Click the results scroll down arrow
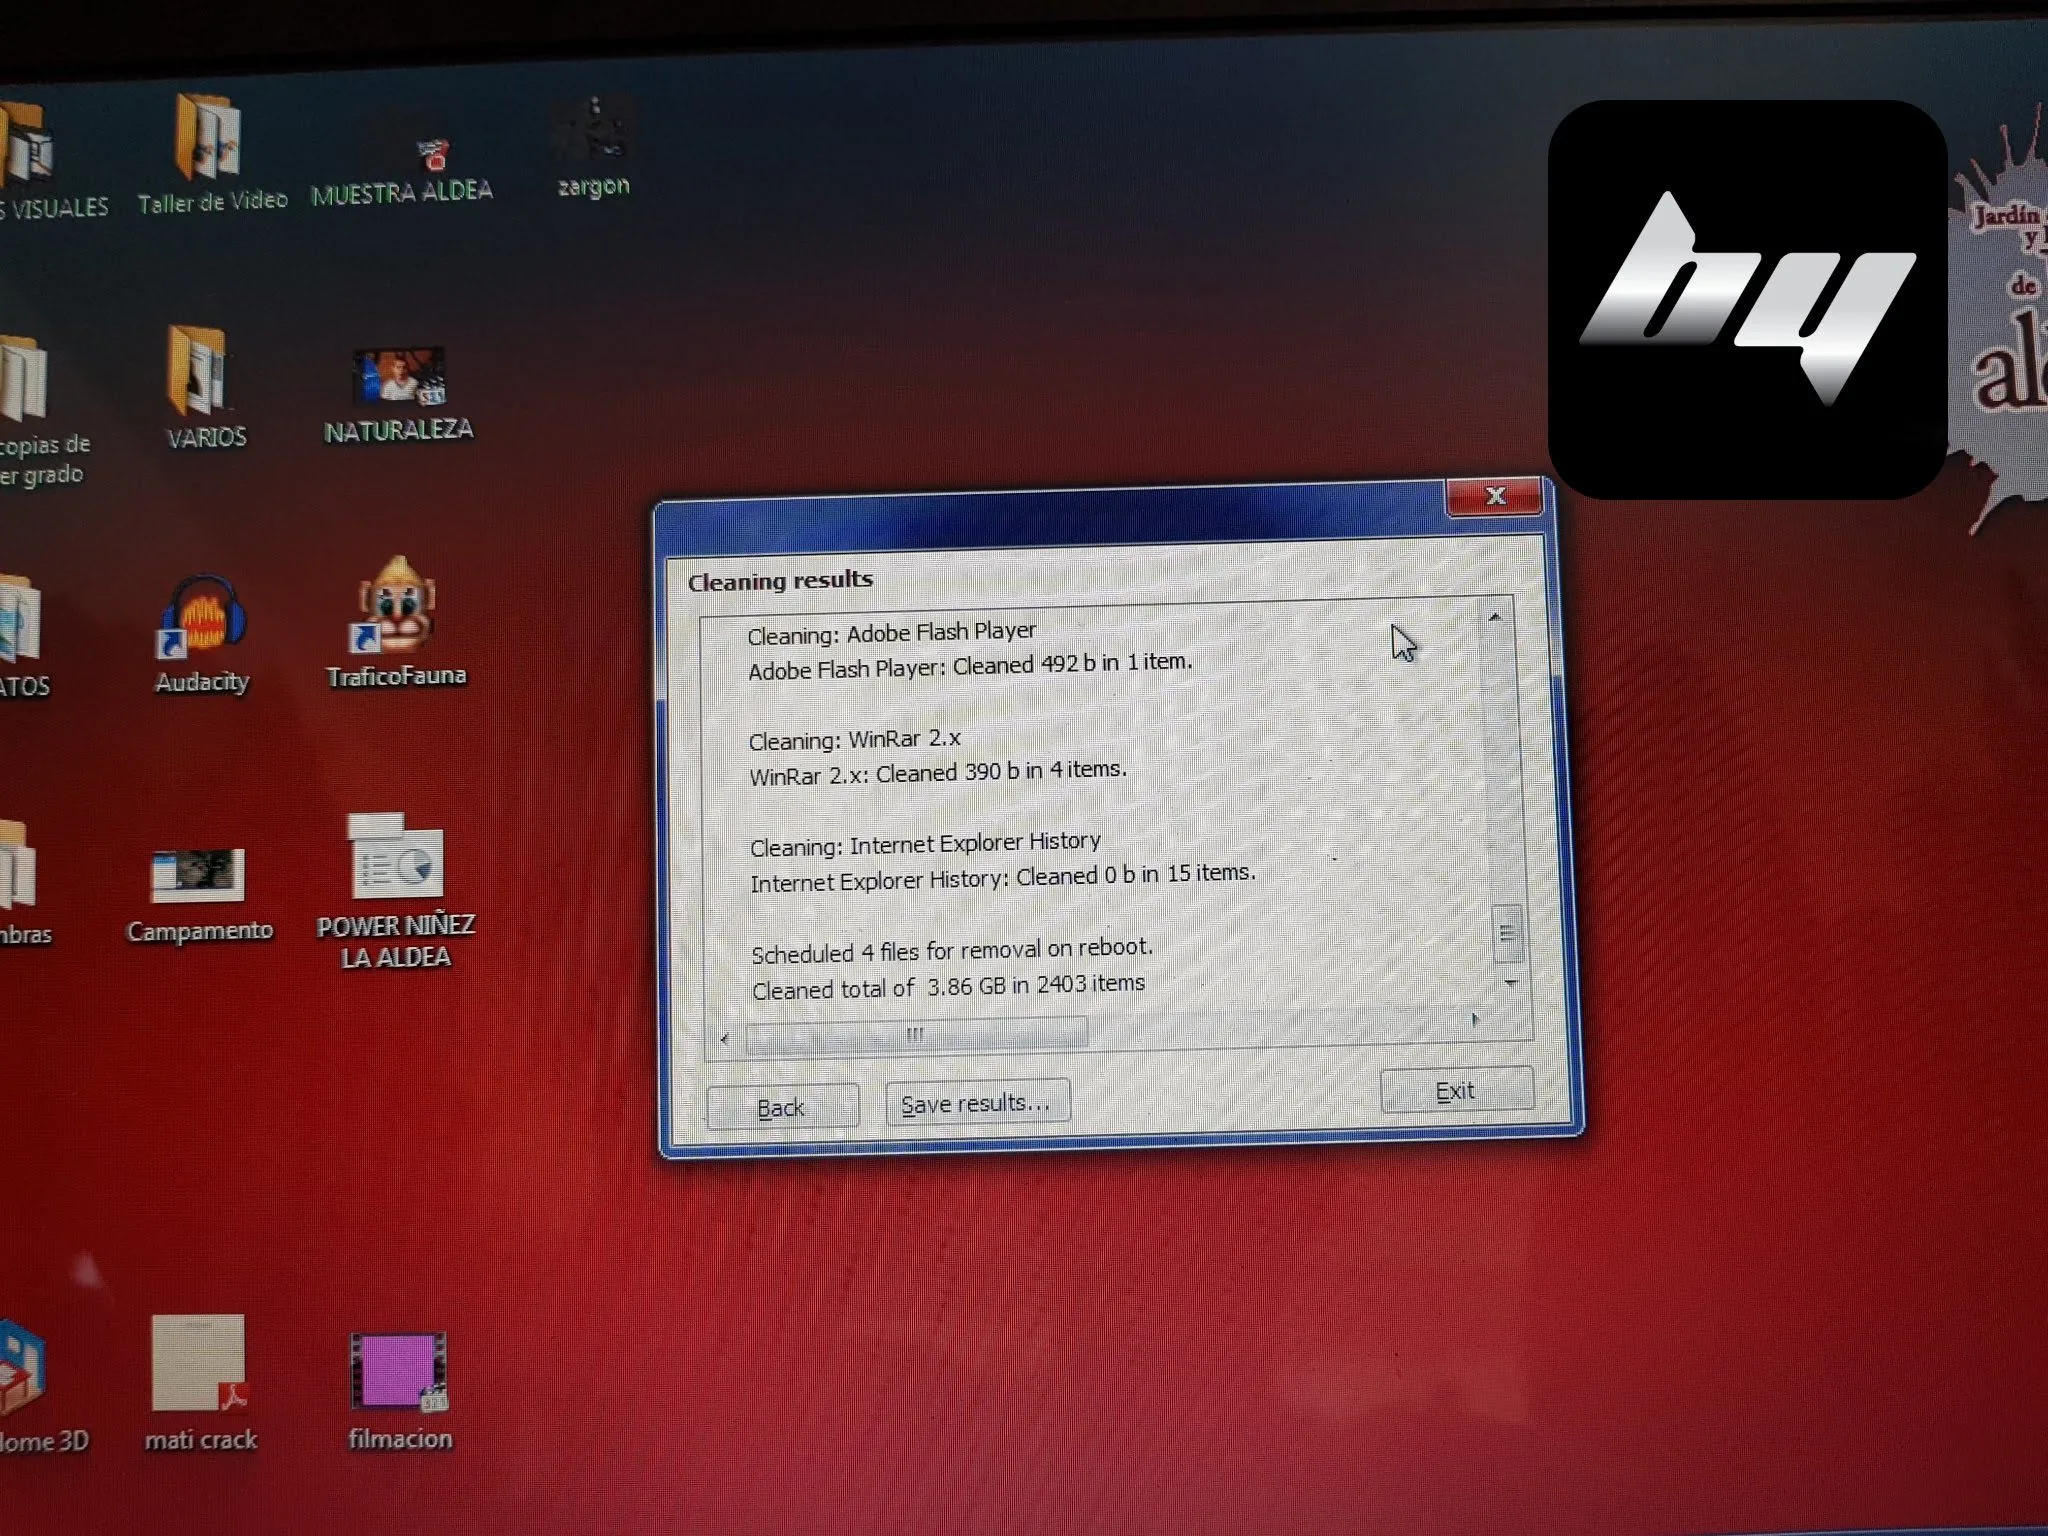 [1510, 983]
